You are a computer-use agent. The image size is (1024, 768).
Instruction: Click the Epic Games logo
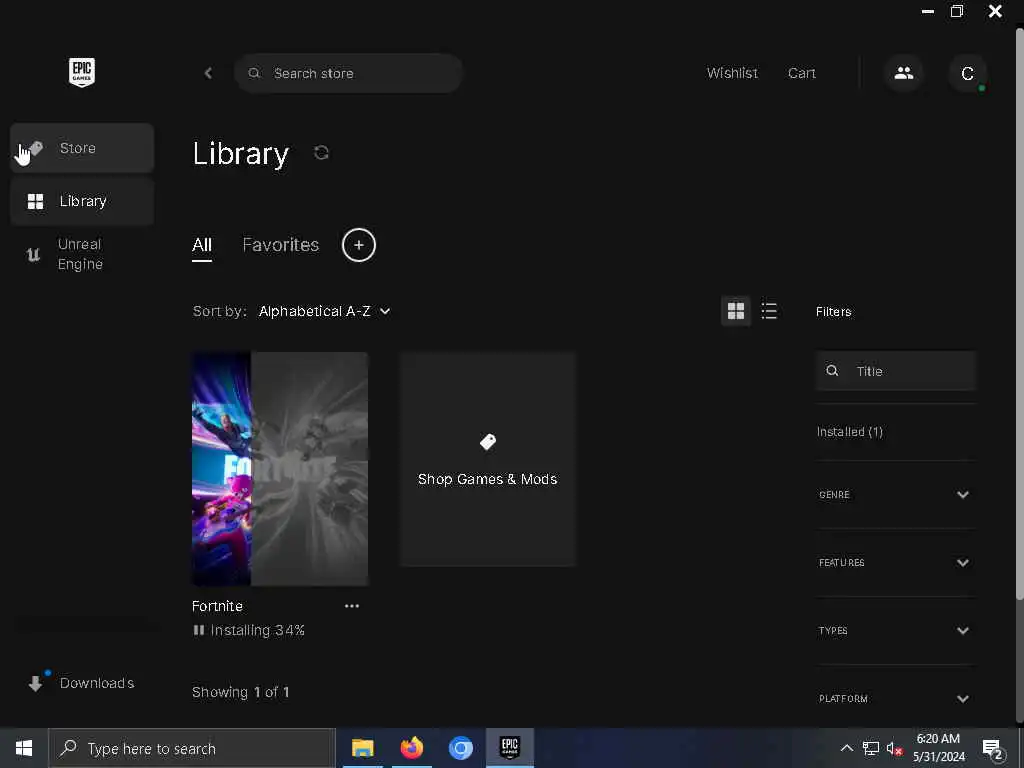tap(82, 72)
